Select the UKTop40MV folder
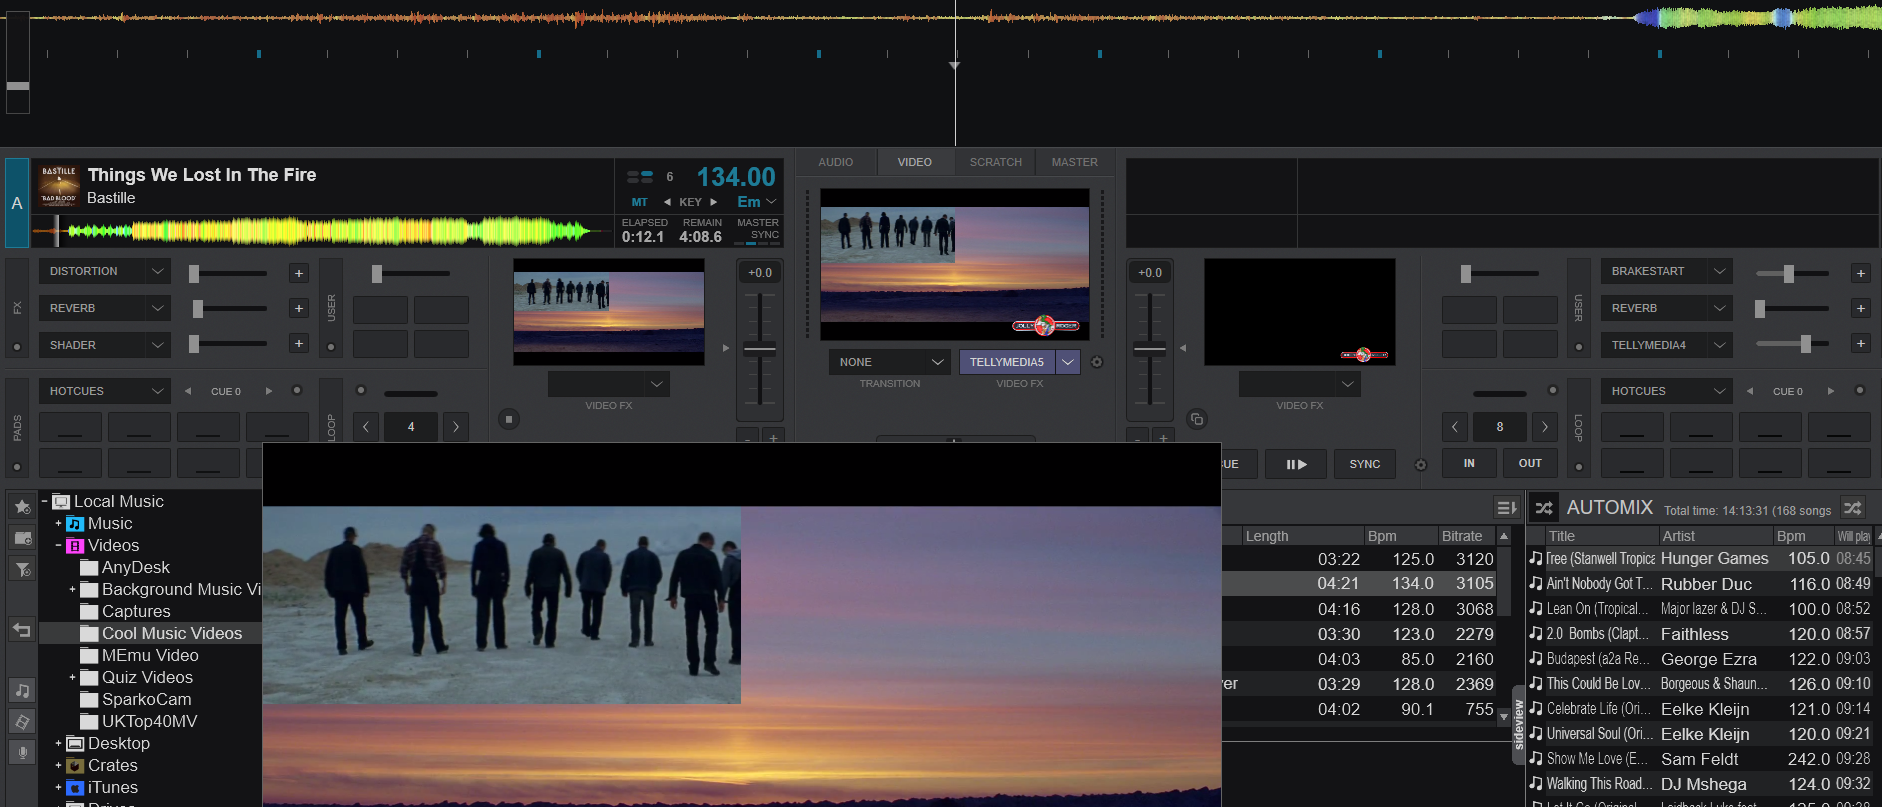The width and height of the screenshot is (1882, 807). click(x=149, y=721)
